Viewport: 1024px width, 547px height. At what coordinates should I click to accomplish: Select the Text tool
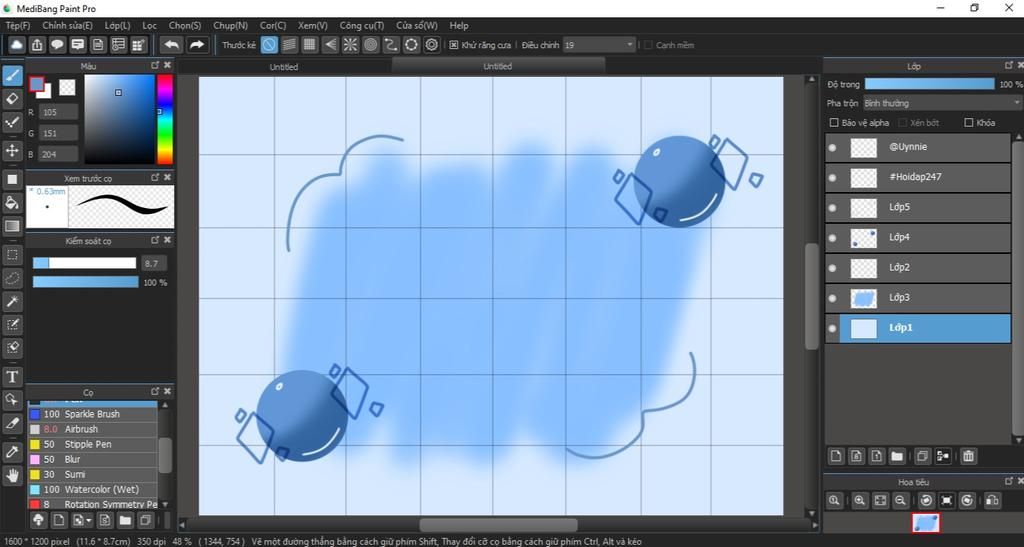12,377
